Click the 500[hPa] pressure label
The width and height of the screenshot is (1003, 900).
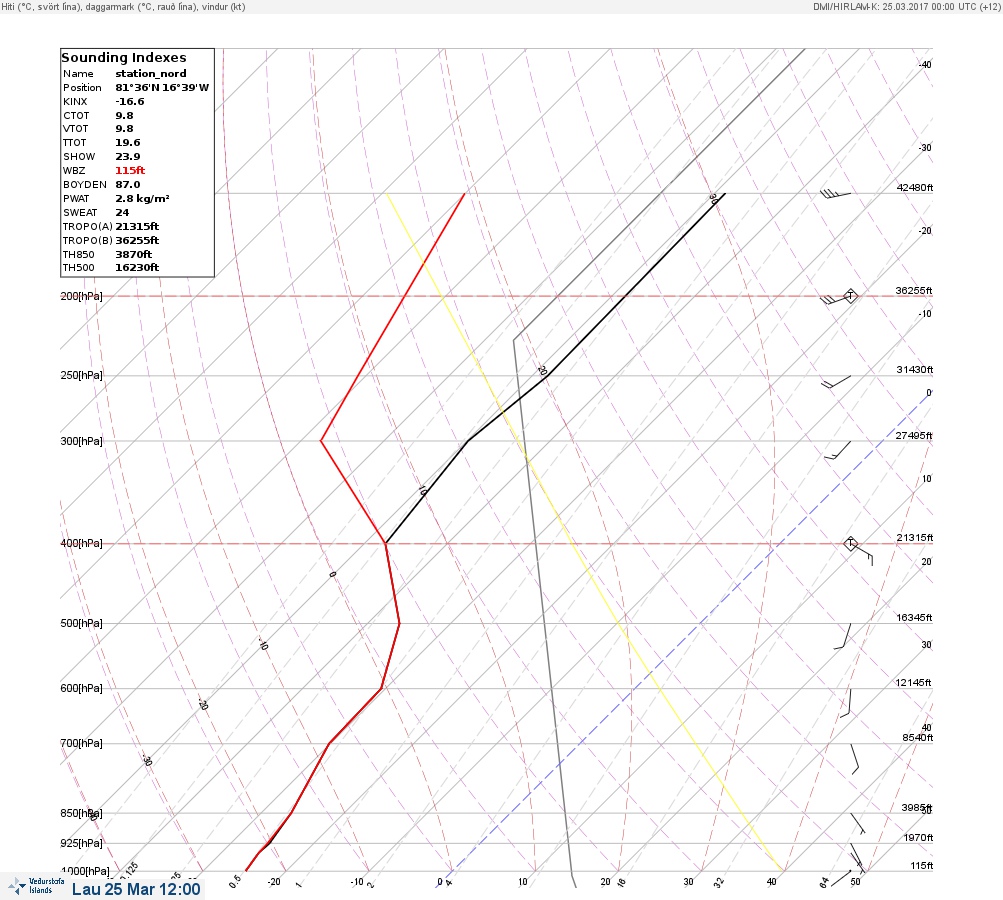click(81, 623)
